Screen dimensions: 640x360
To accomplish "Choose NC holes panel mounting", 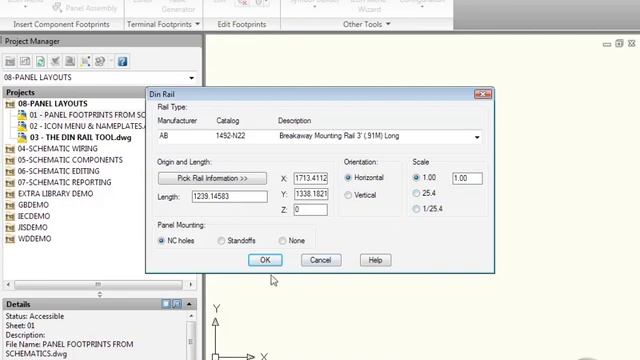I will 161,241.
